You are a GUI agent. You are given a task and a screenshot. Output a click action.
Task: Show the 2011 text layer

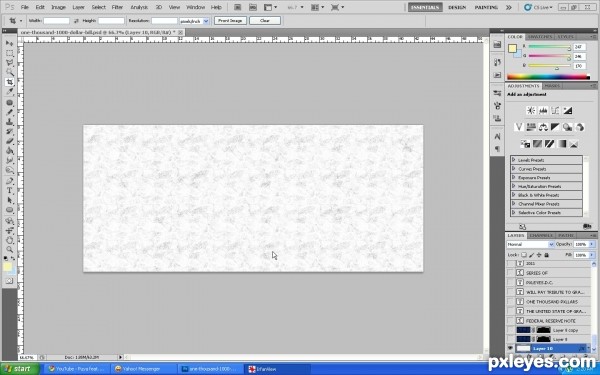510,263
